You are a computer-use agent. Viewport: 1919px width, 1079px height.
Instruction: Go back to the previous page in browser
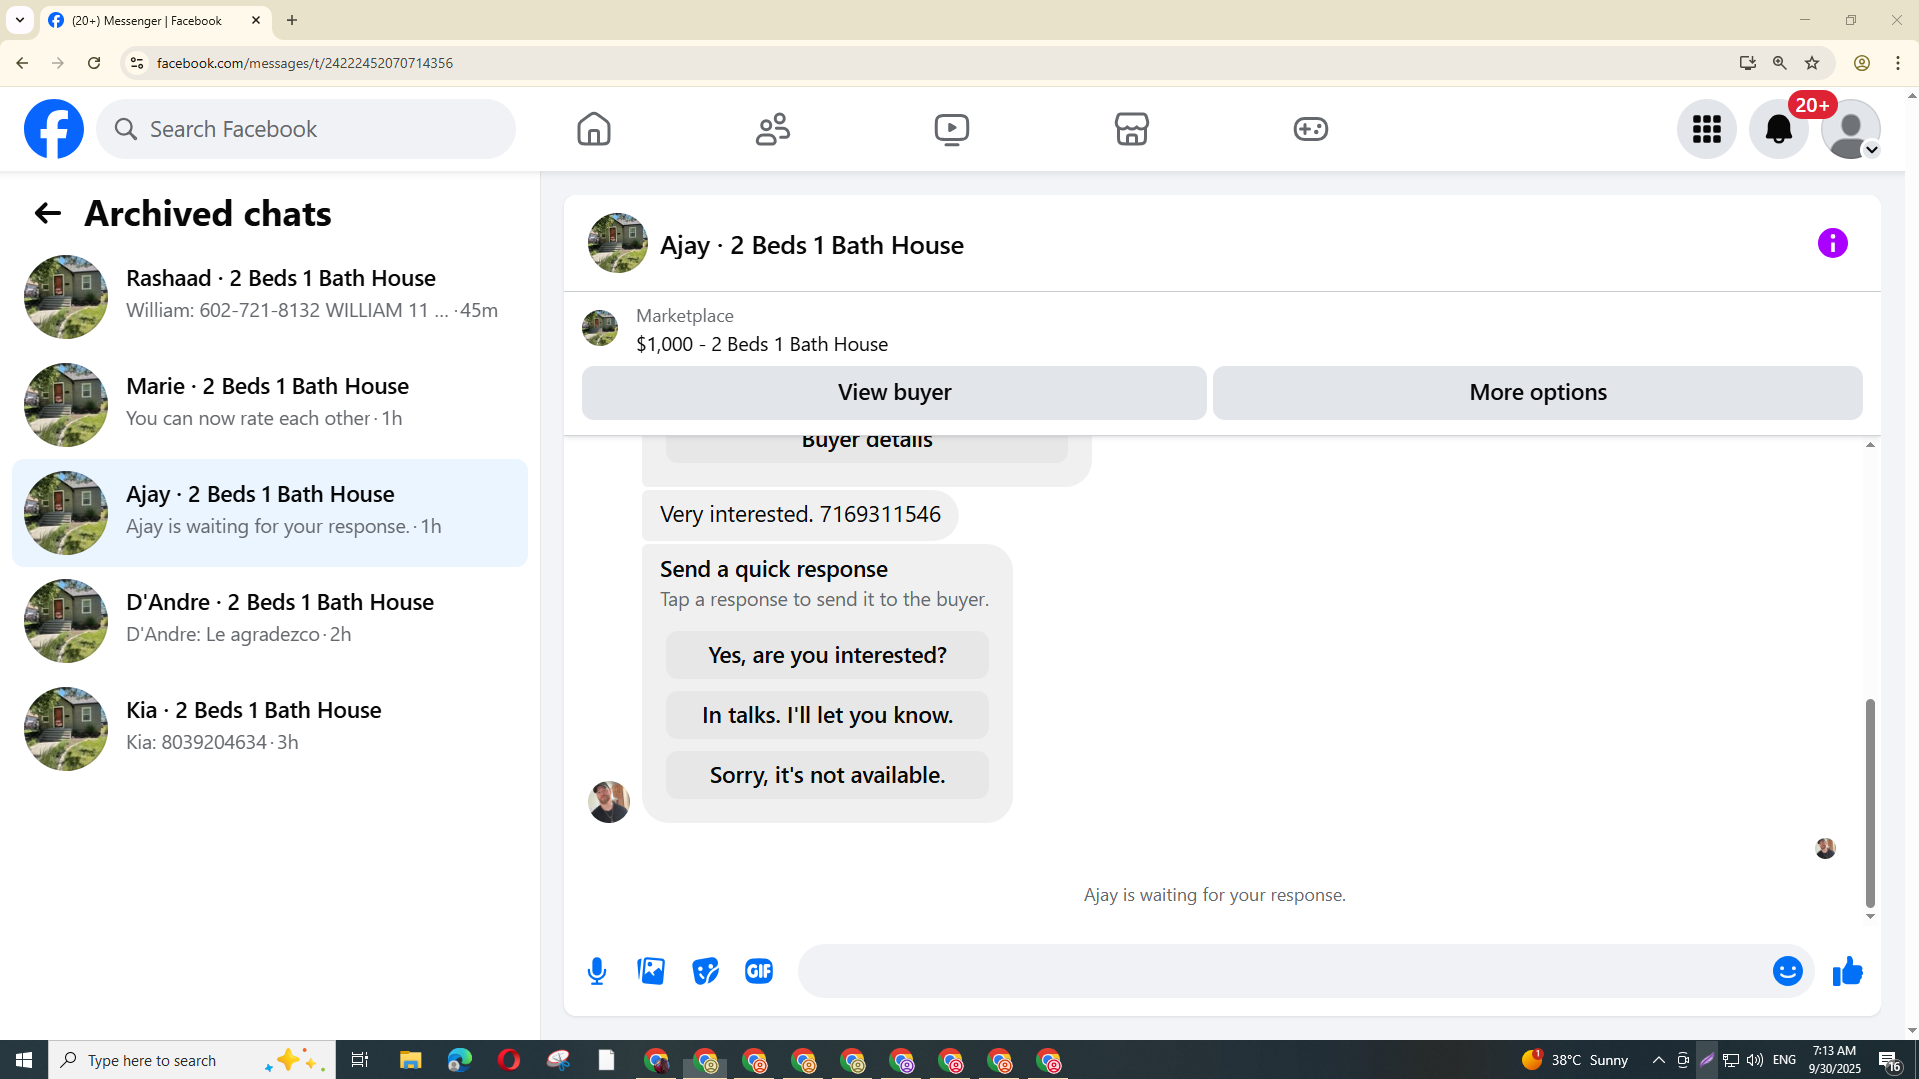click(x=22, y=63)
